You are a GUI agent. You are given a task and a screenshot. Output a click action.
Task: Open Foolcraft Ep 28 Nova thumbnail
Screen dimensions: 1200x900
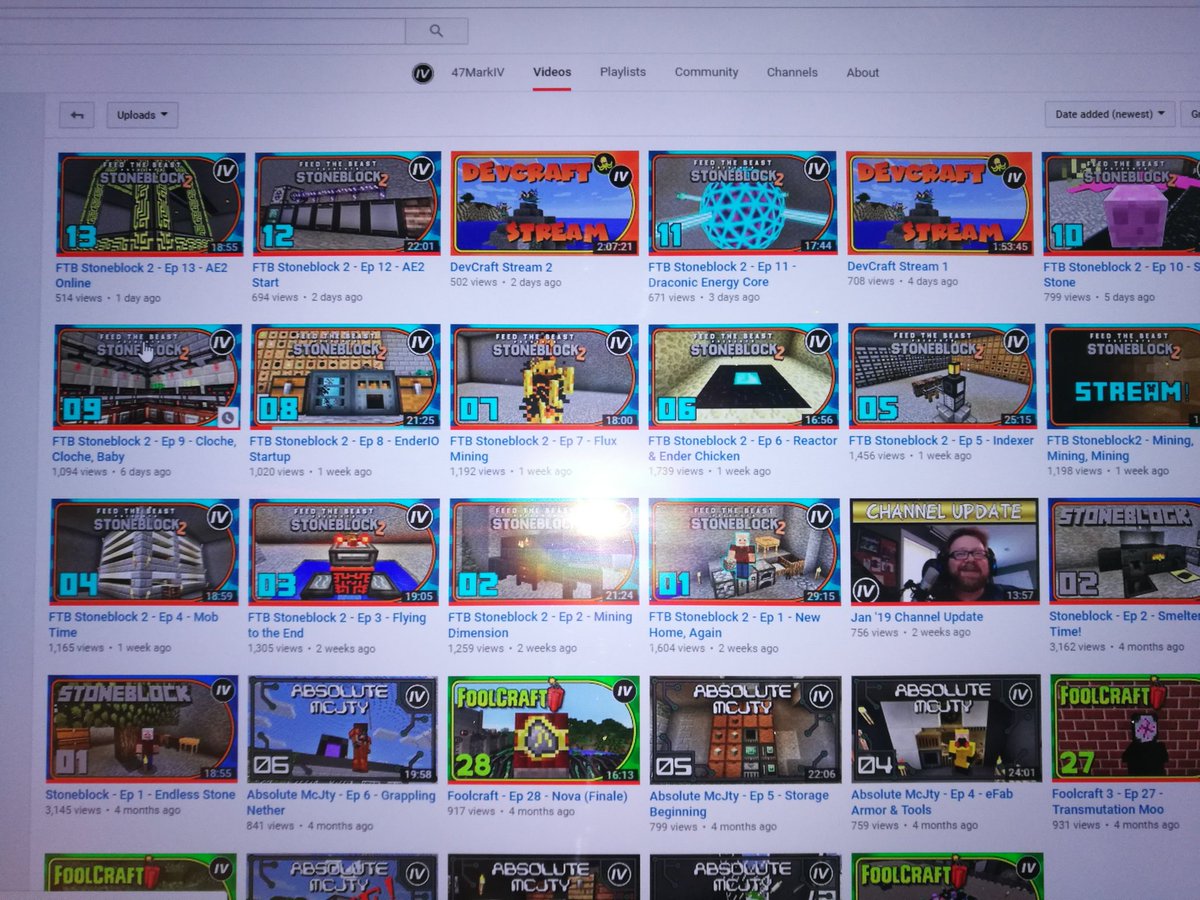point(543,730)
